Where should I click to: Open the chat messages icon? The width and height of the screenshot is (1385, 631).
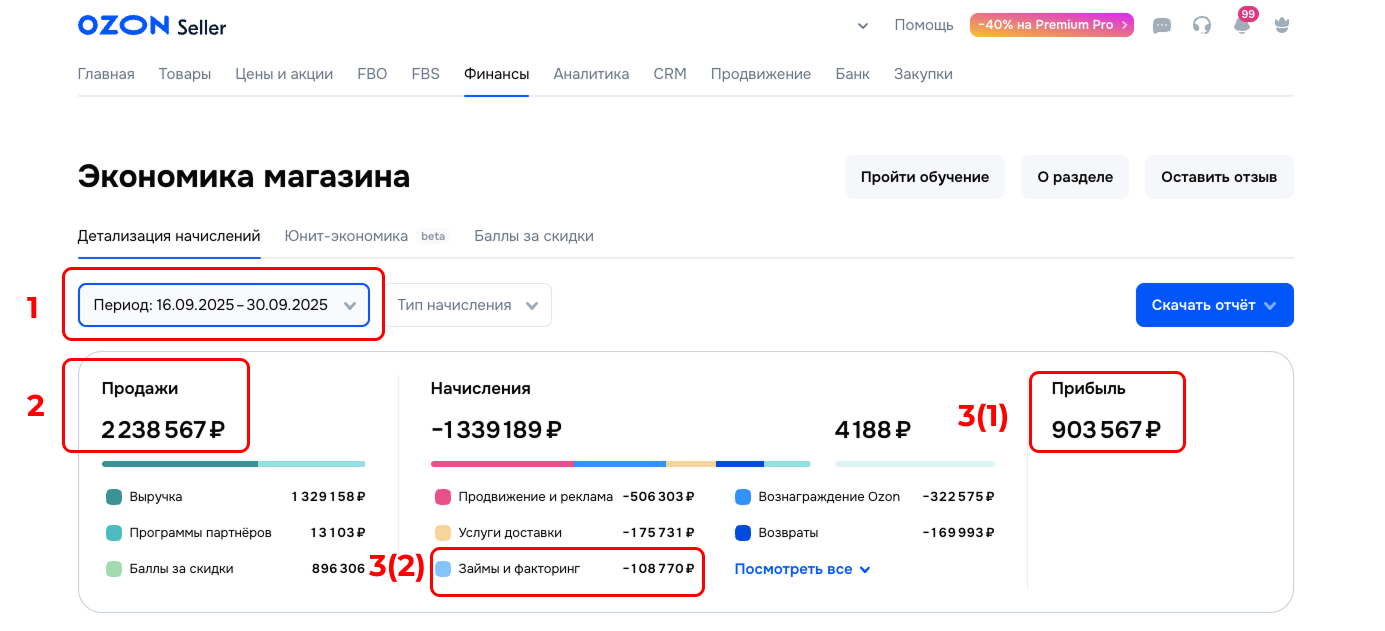1162,26
